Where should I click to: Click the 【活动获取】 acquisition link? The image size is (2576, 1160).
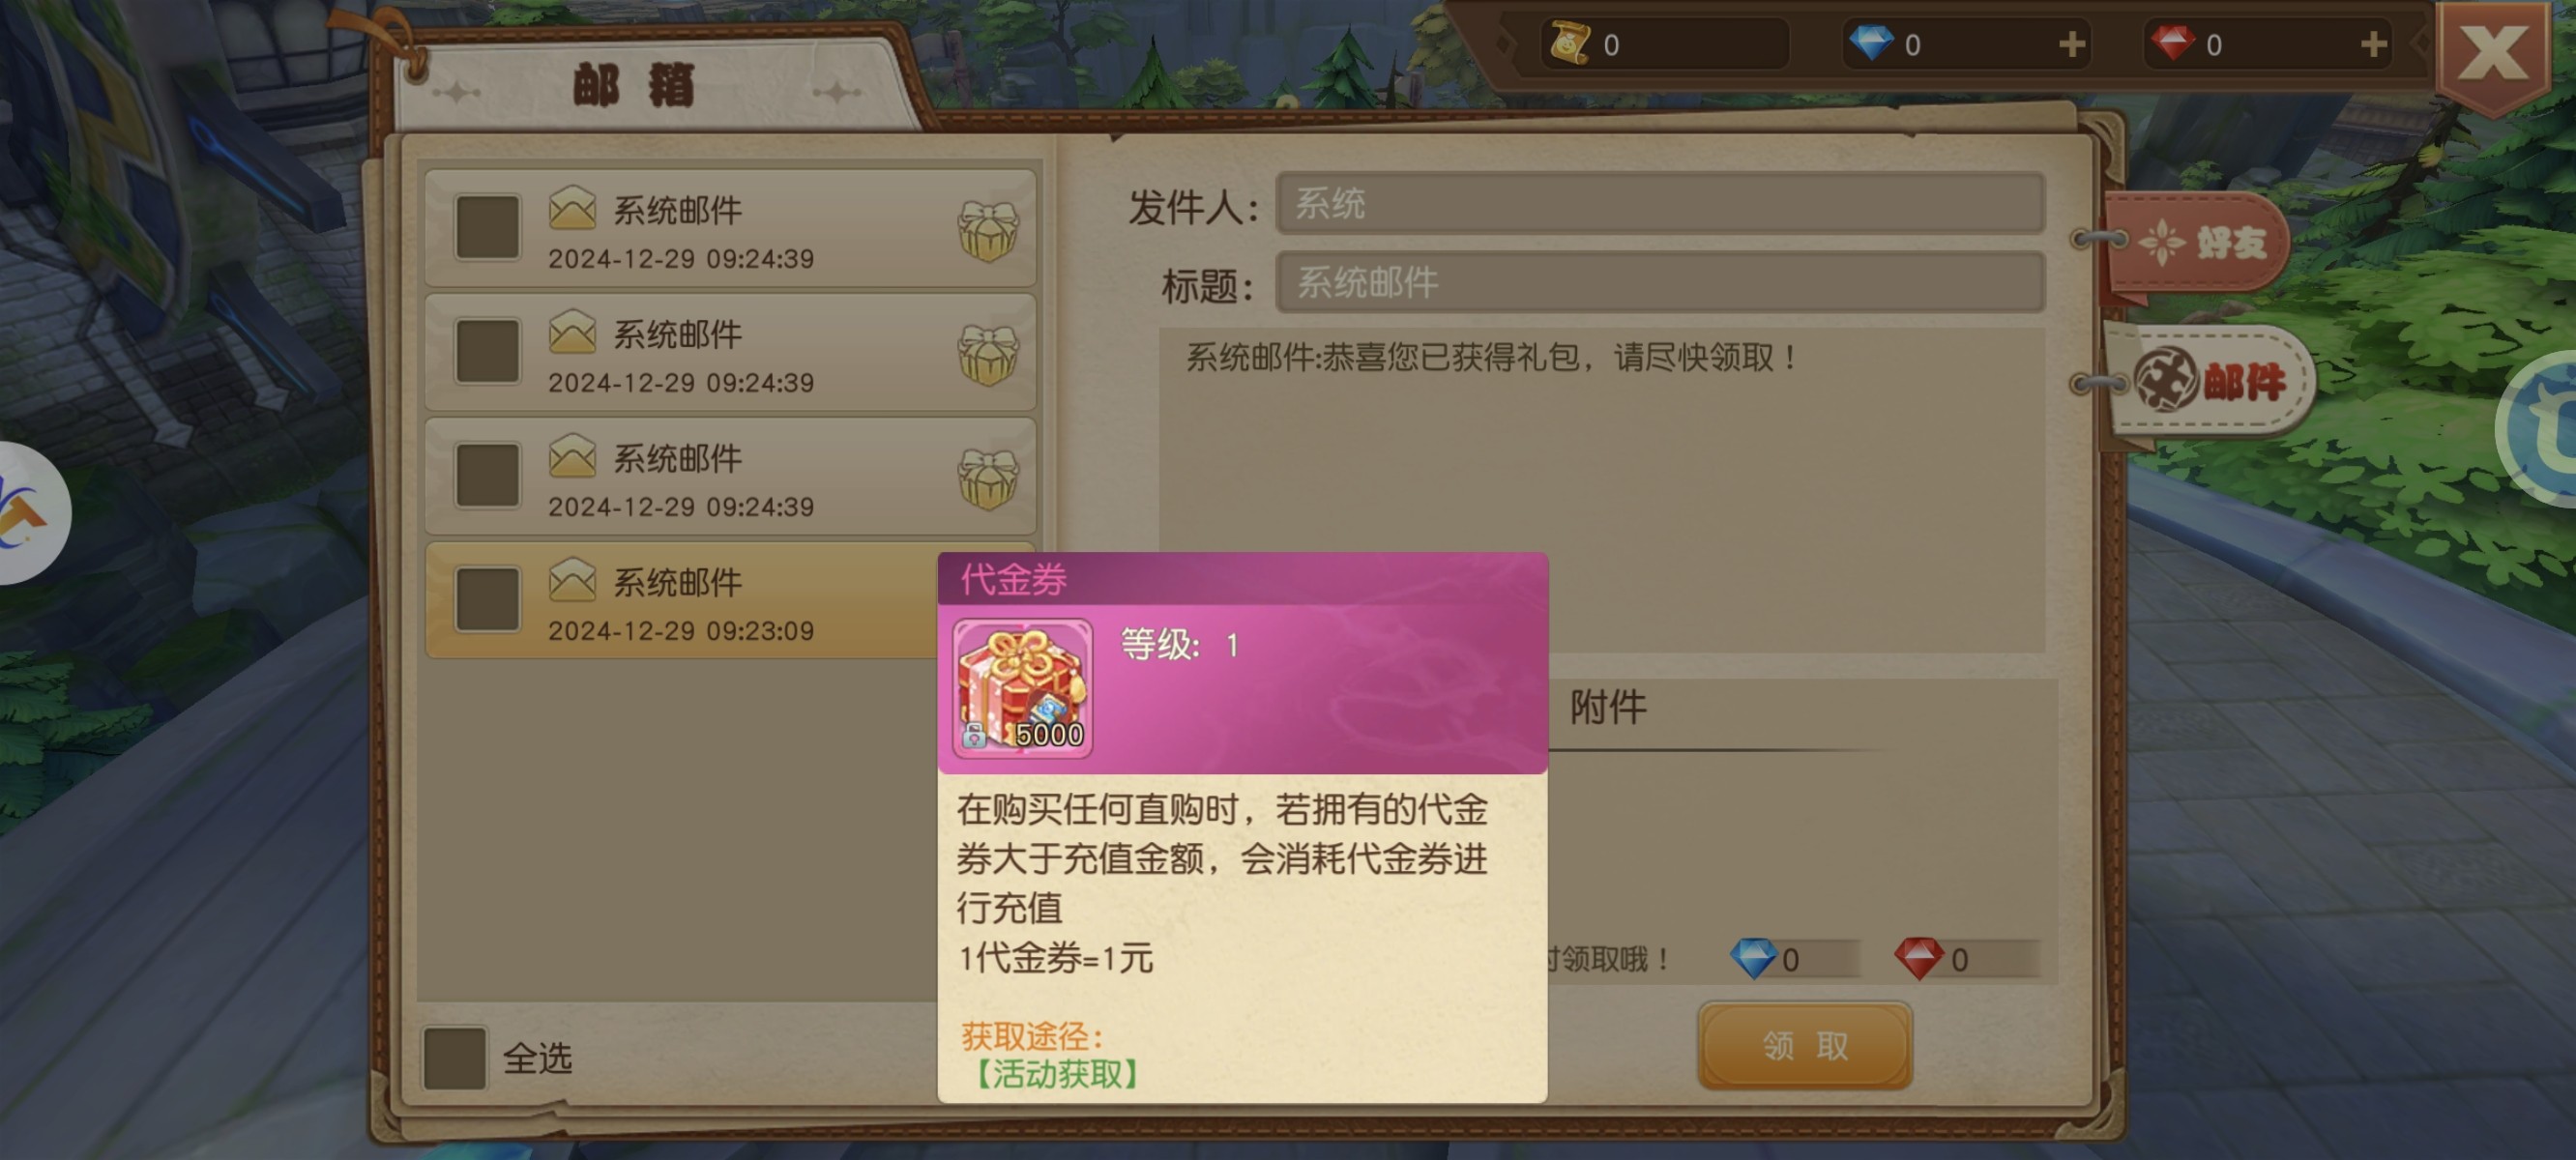coord(1058,1074)
